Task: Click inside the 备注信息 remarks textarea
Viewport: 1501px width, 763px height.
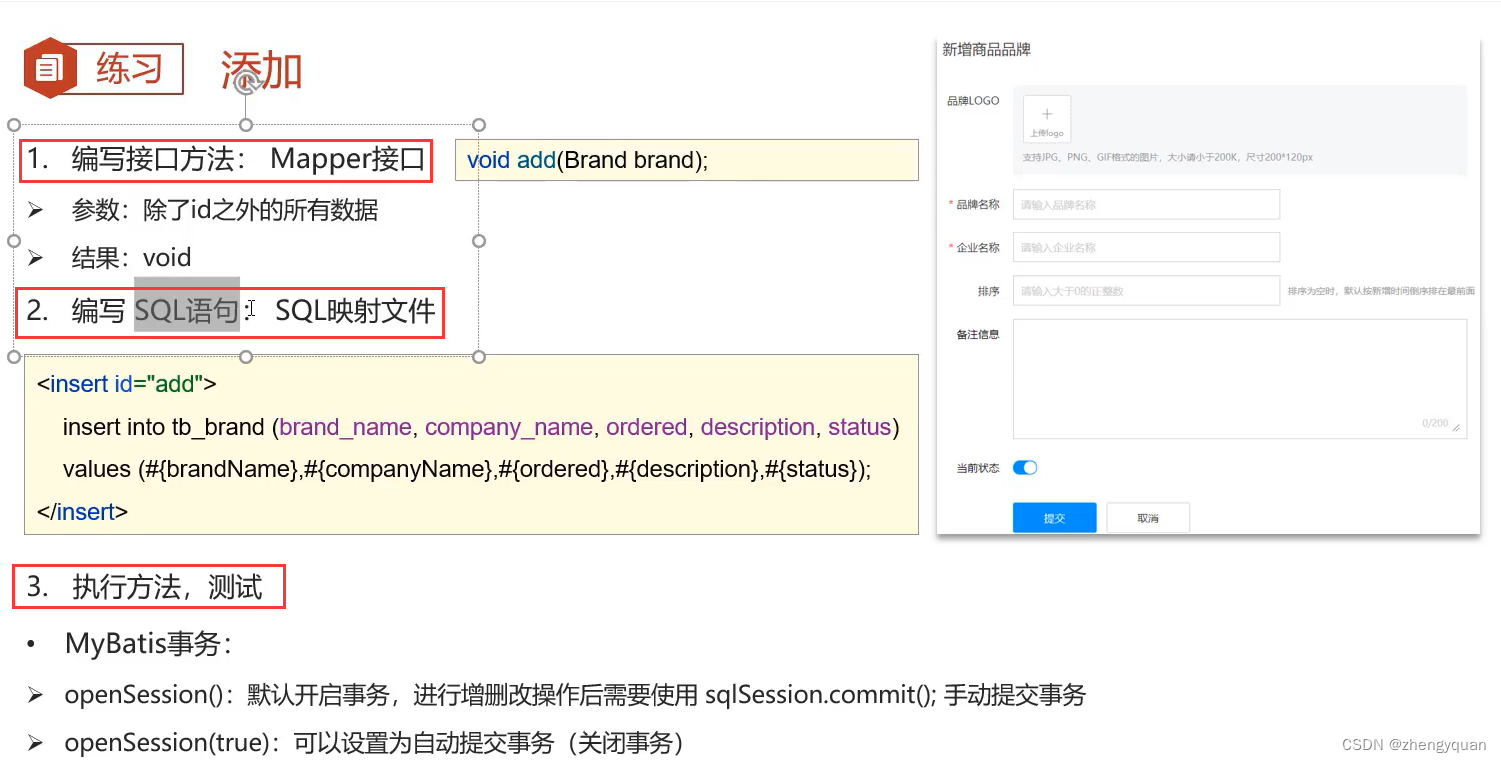Action: tap(1239, 378)
